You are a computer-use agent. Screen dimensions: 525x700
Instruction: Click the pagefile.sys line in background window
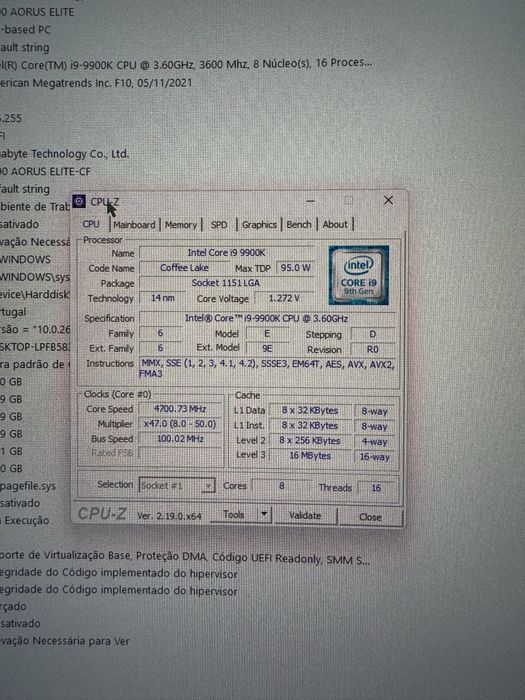pyautogui.click(x=28, y=485)
